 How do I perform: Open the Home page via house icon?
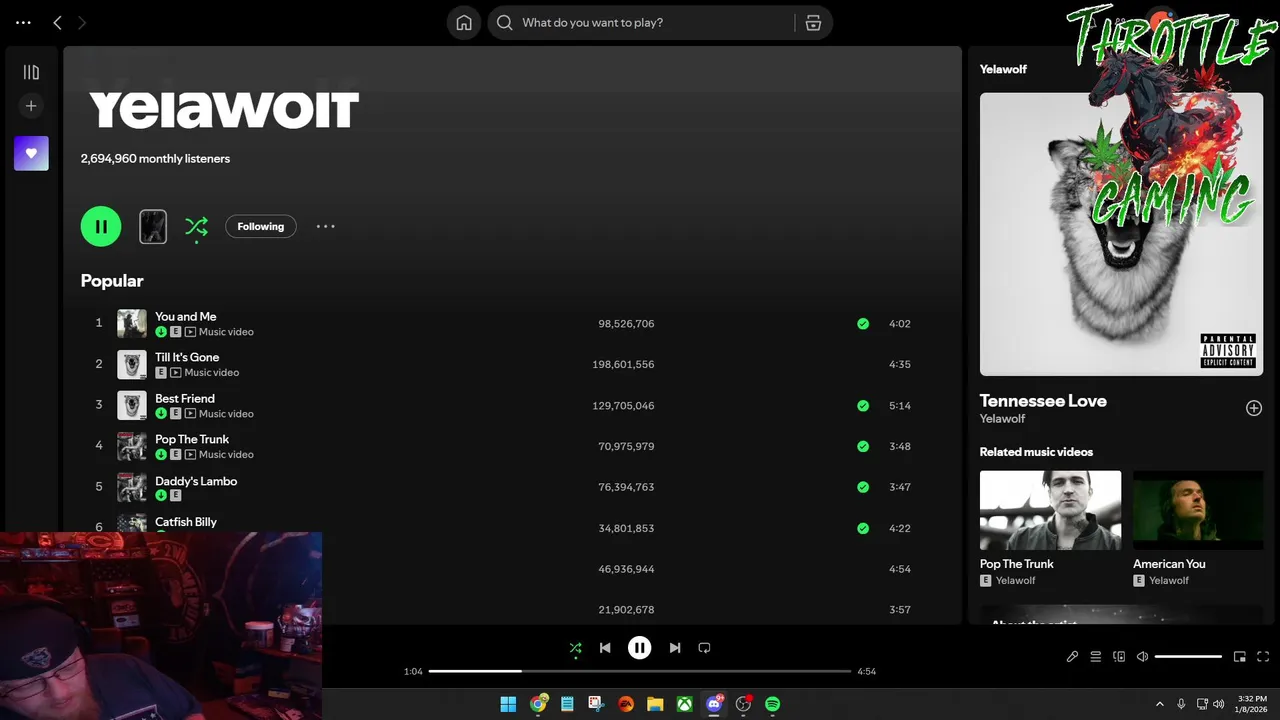pos(464,23)
